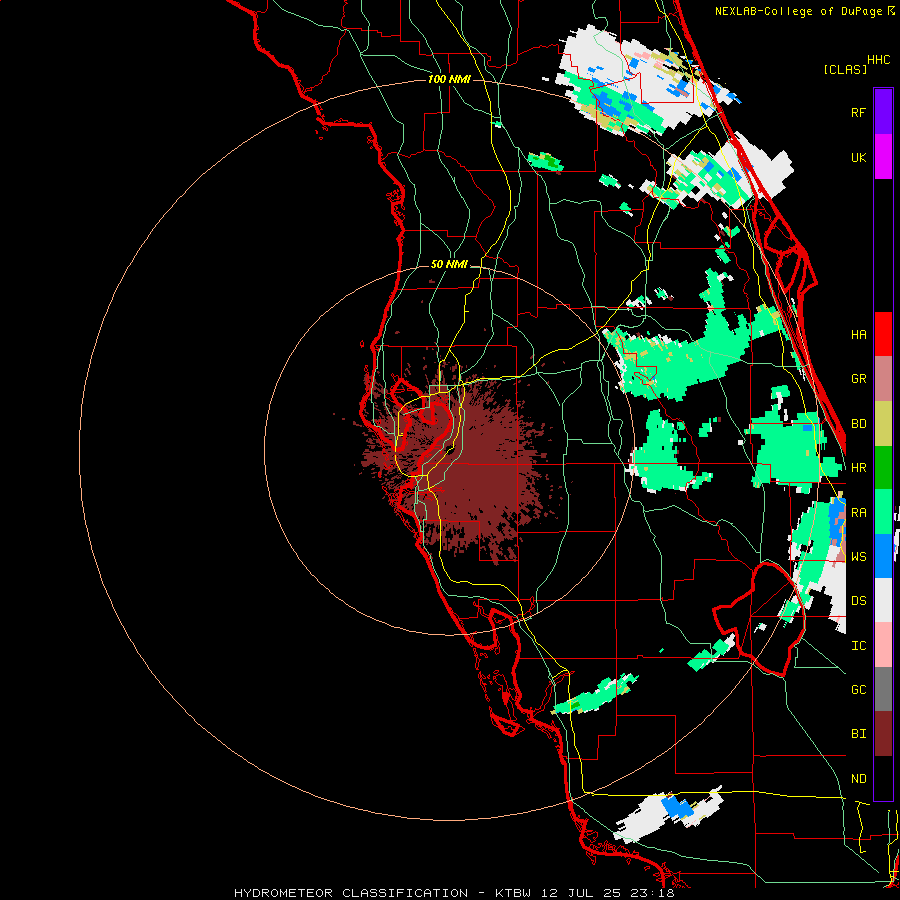Click the "50 NMI" range ring label

[x=449, y=264]
